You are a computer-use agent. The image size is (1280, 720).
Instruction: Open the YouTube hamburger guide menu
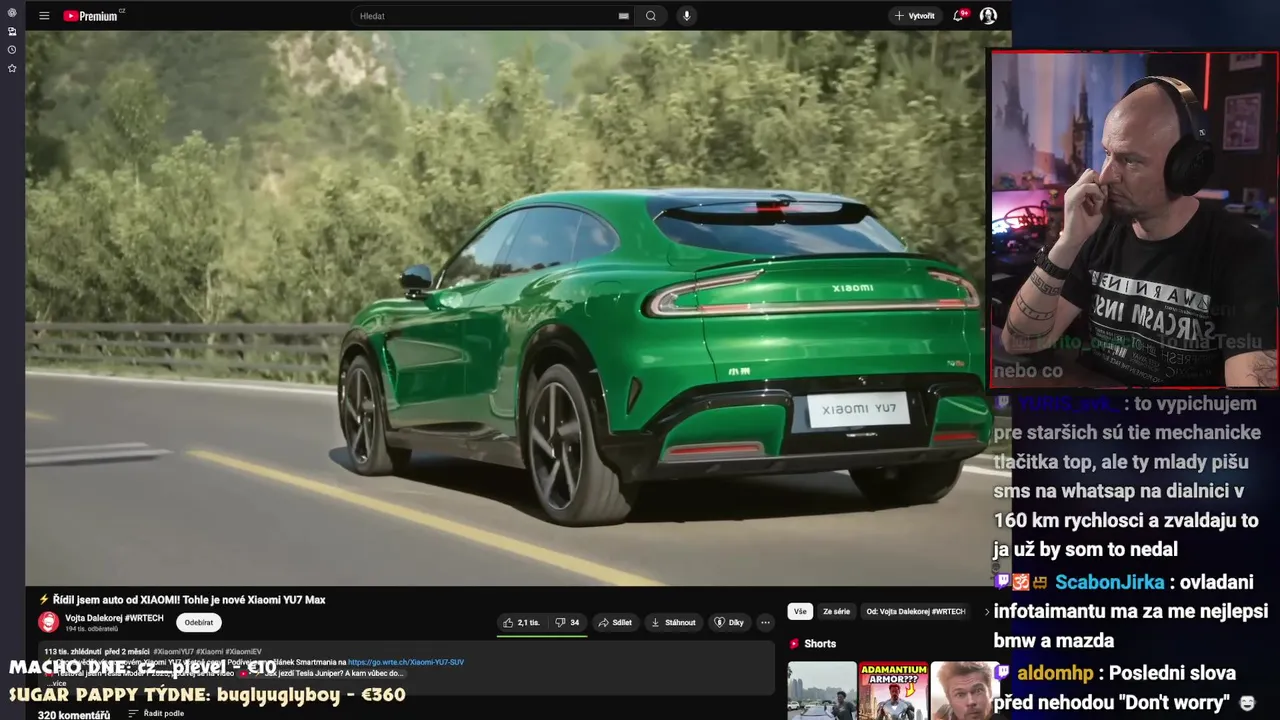click(x=44, y=16)
